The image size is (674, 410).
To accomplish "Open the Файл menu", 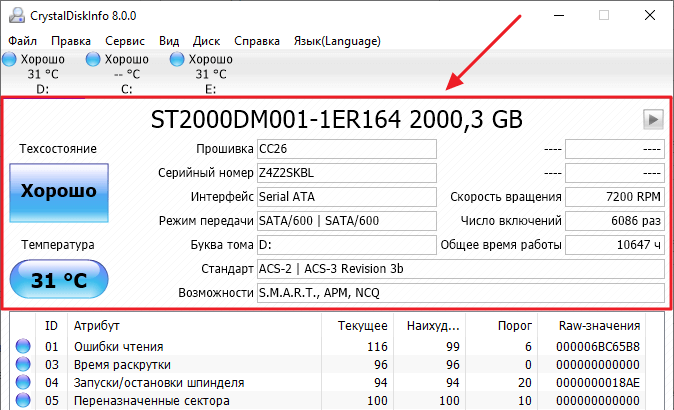I will pos(22,41).
